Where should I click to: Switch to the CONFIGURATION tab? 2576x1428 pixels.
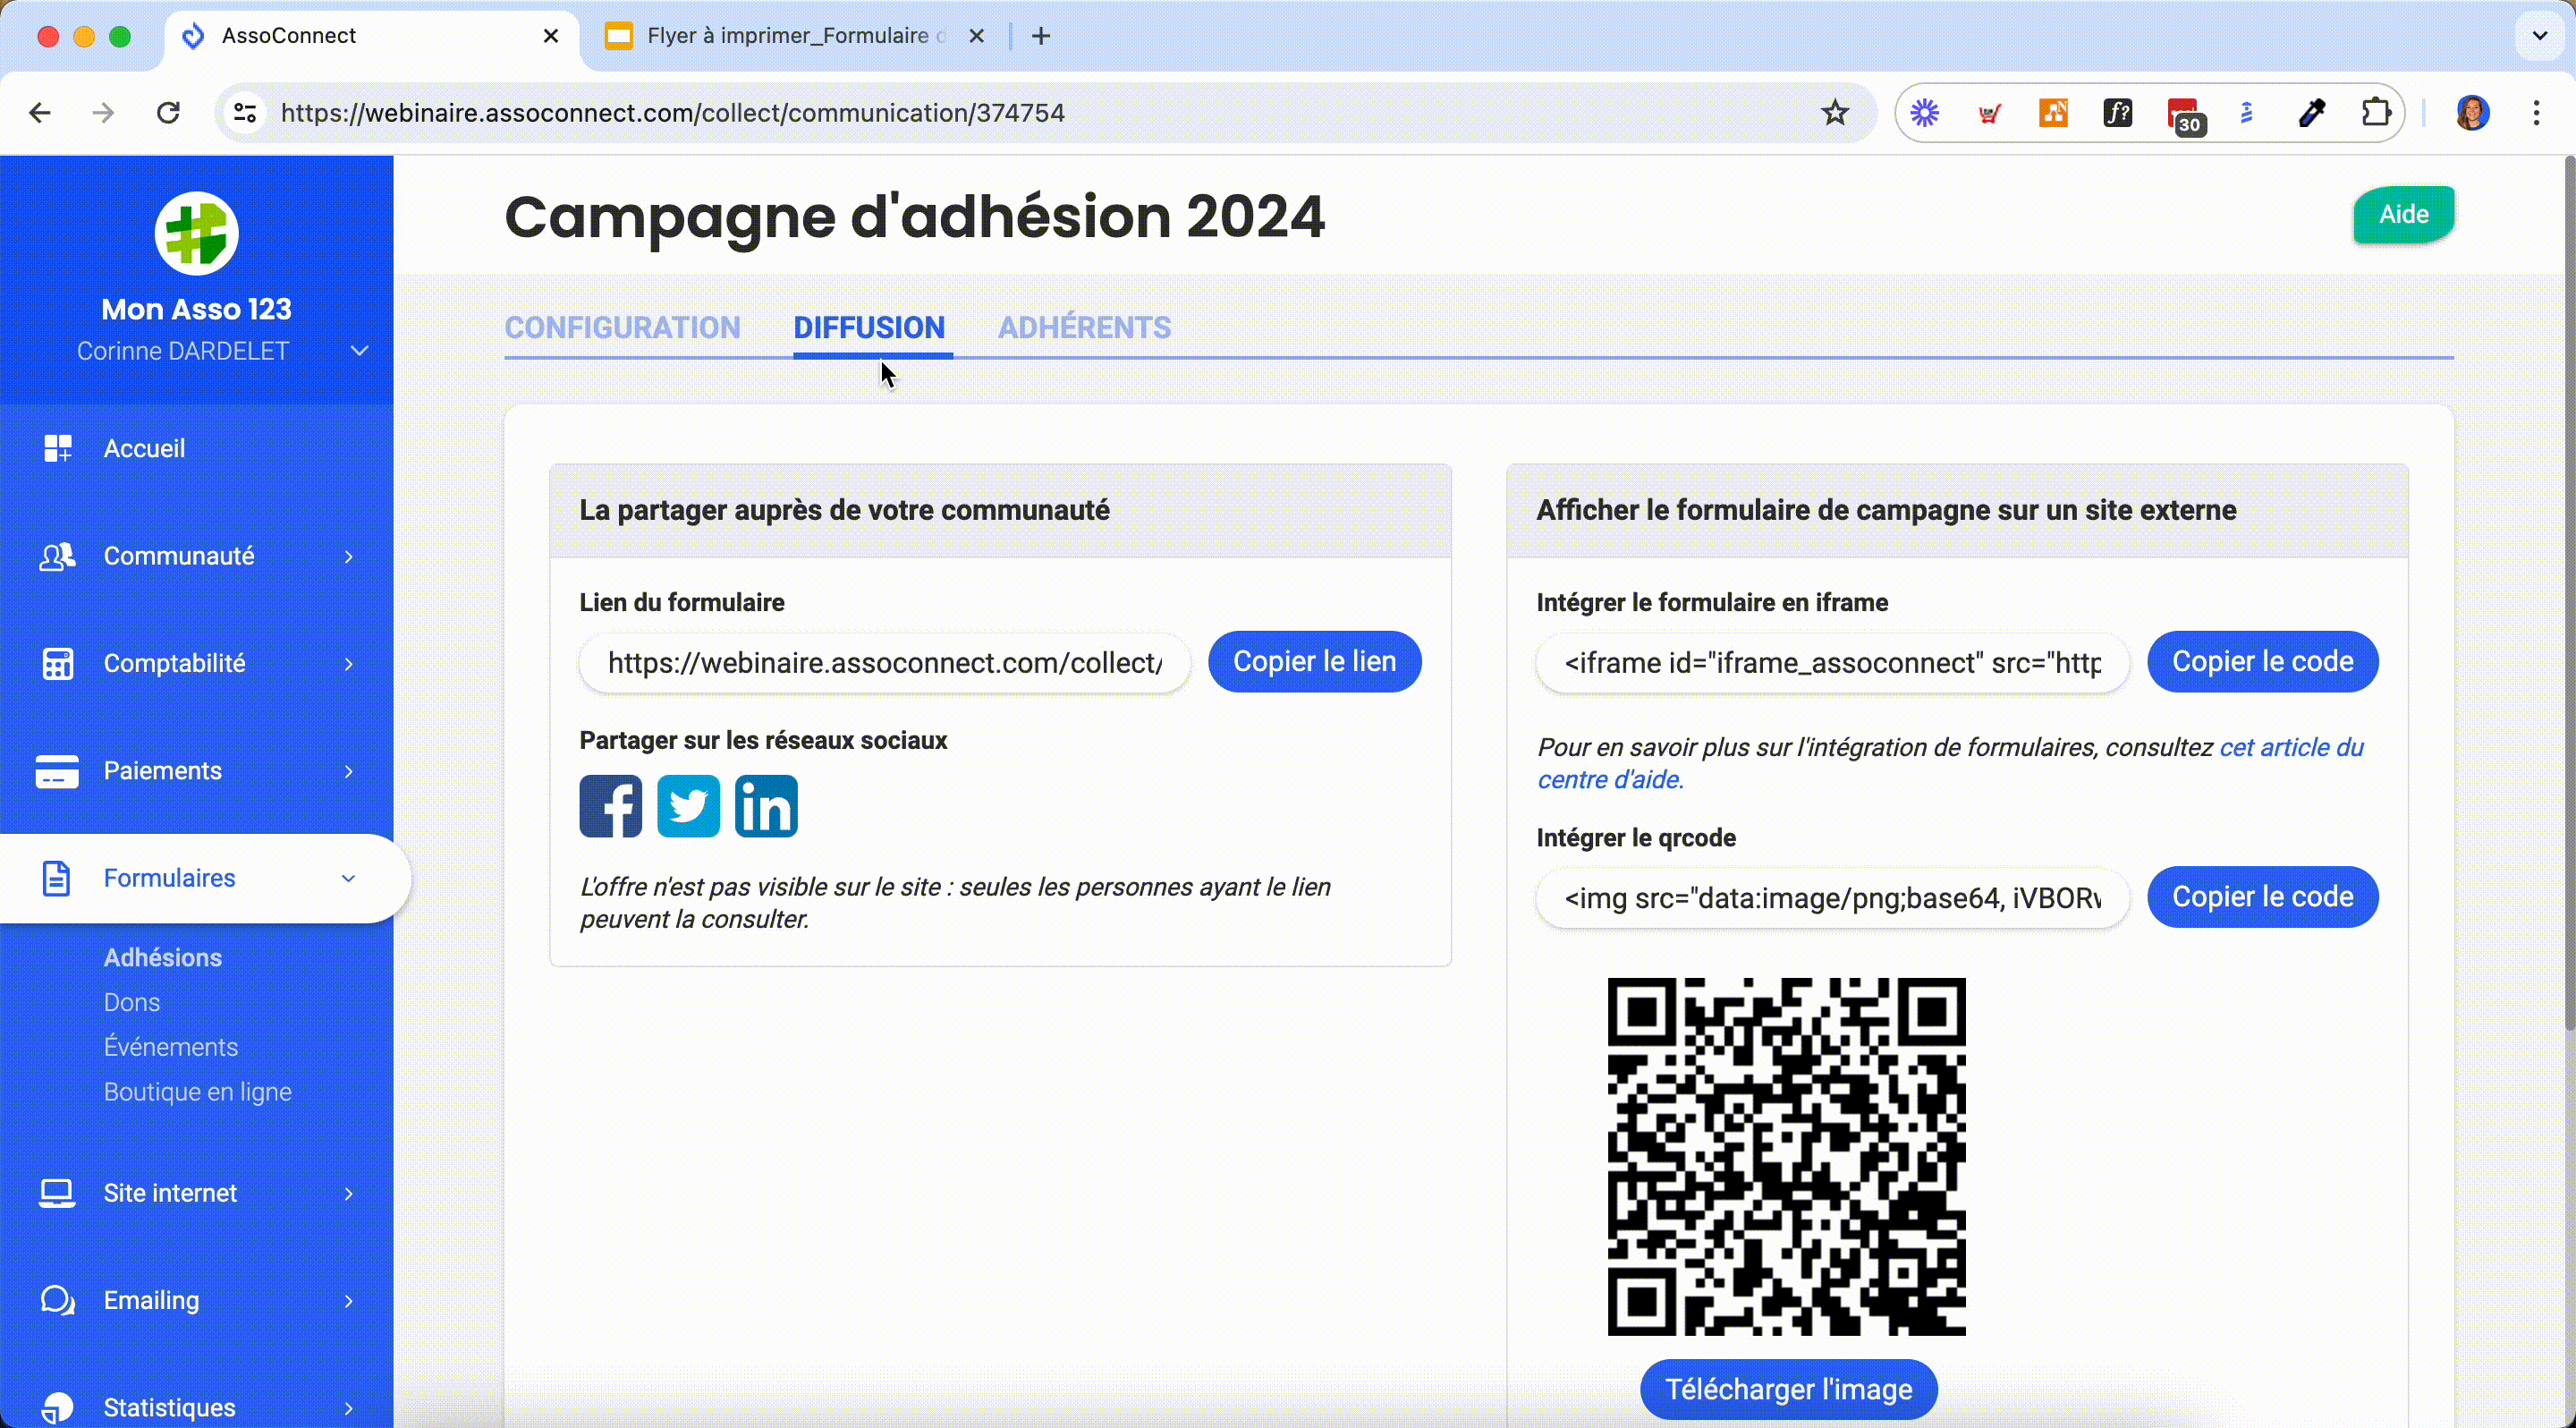point(622,328)
